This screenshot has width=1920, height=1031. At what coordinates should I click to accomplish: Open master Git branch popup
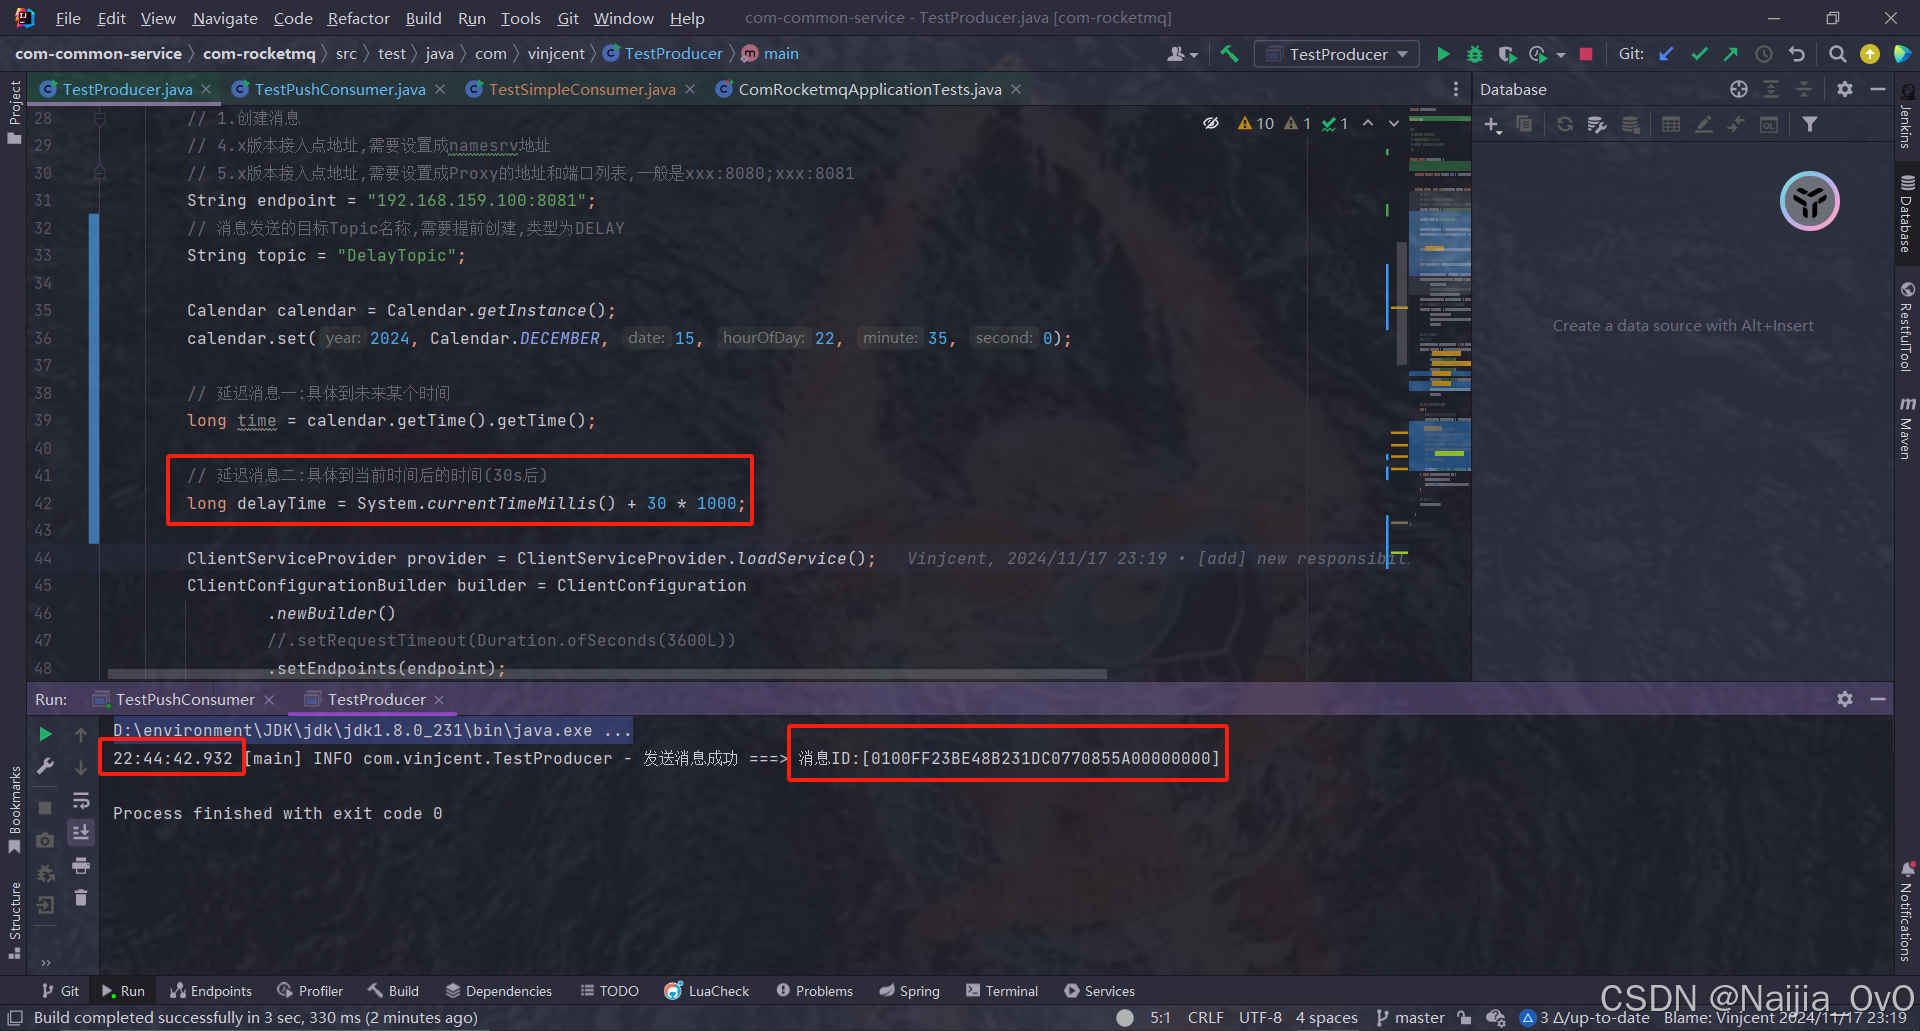[x=1411, y=1018]
